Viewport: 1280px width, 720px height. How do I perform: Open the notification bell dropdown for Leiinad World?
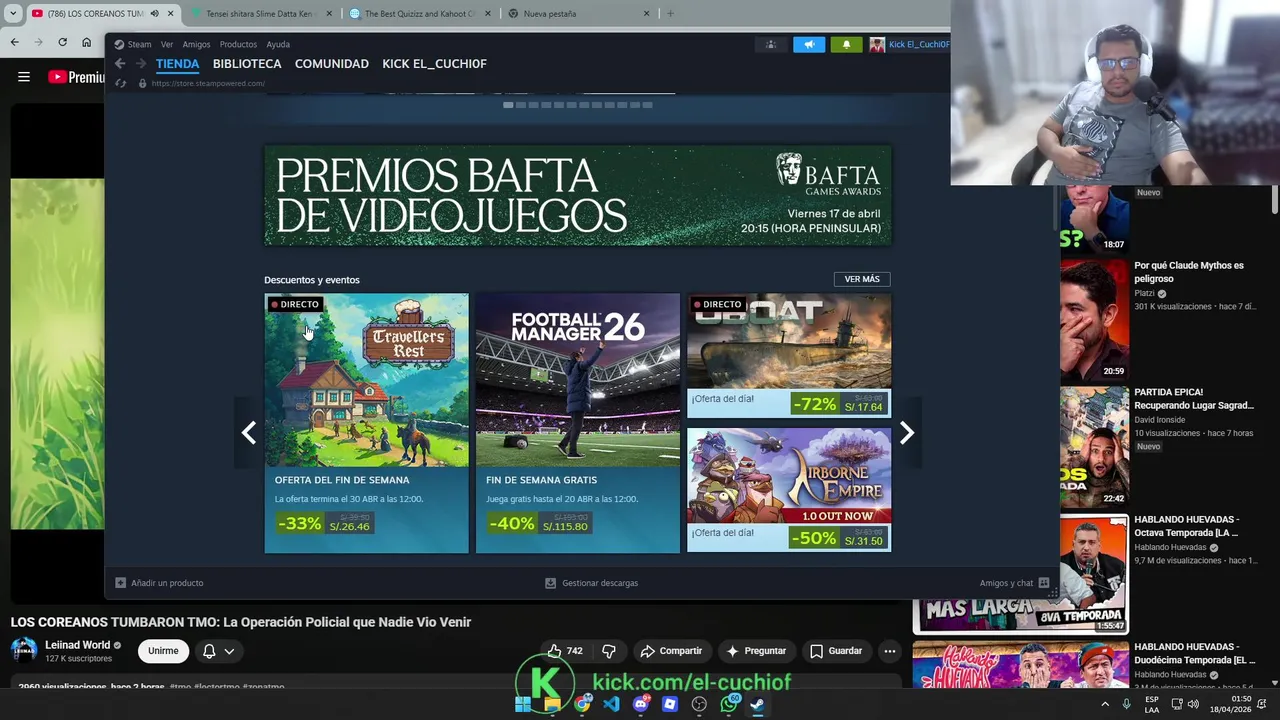click(x=218, y=651)
